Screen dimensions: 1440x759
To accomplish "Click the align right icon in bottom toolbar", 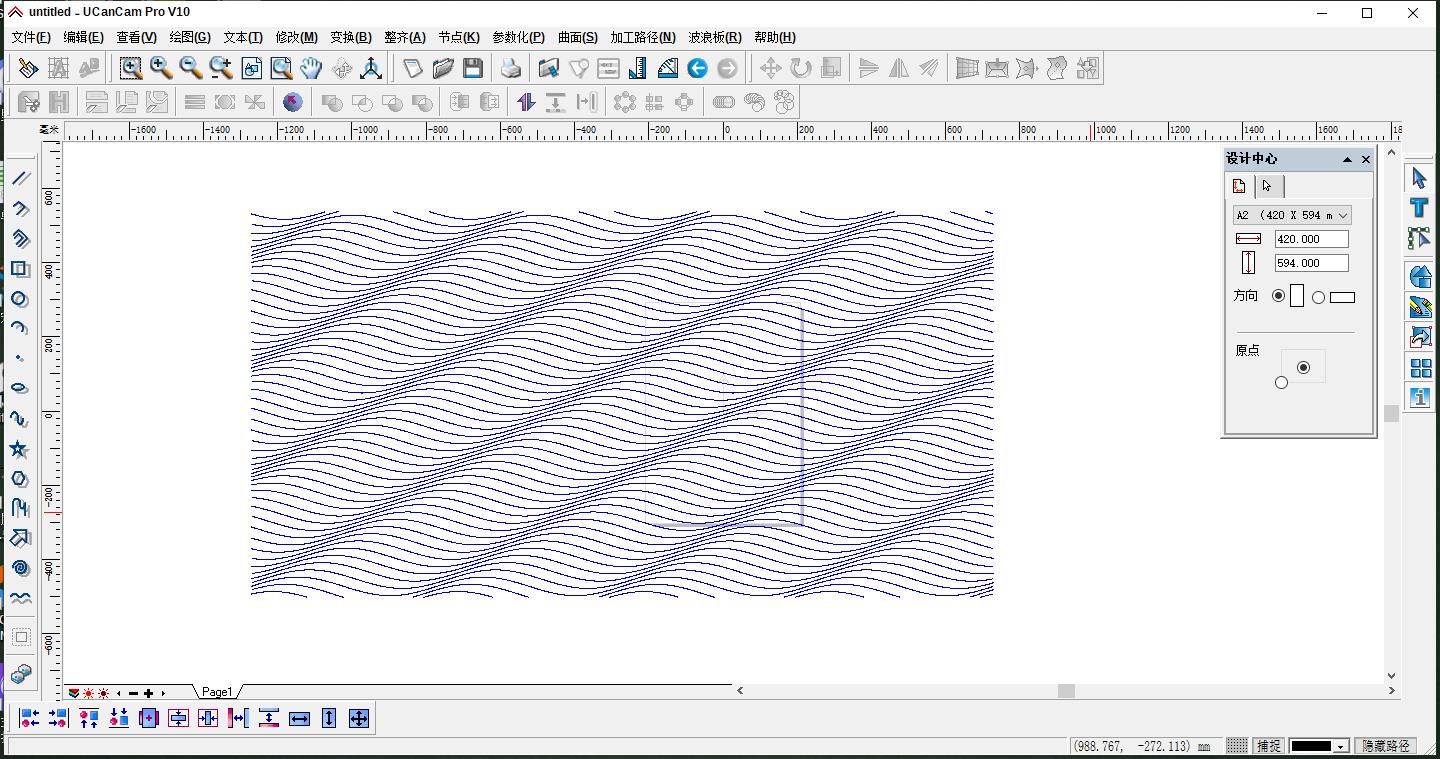I will [x=58, y=718].
